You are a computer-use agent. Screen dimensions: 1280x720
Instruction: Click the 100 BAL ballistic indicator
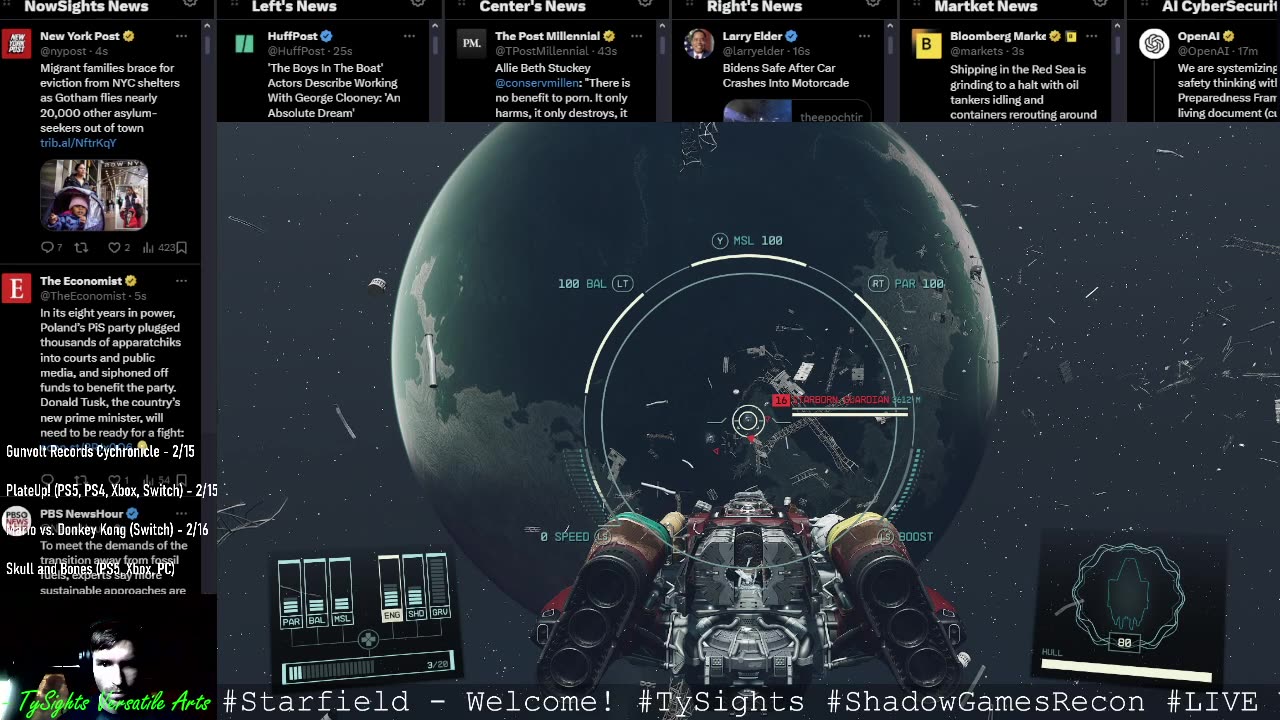click(595, 284)
